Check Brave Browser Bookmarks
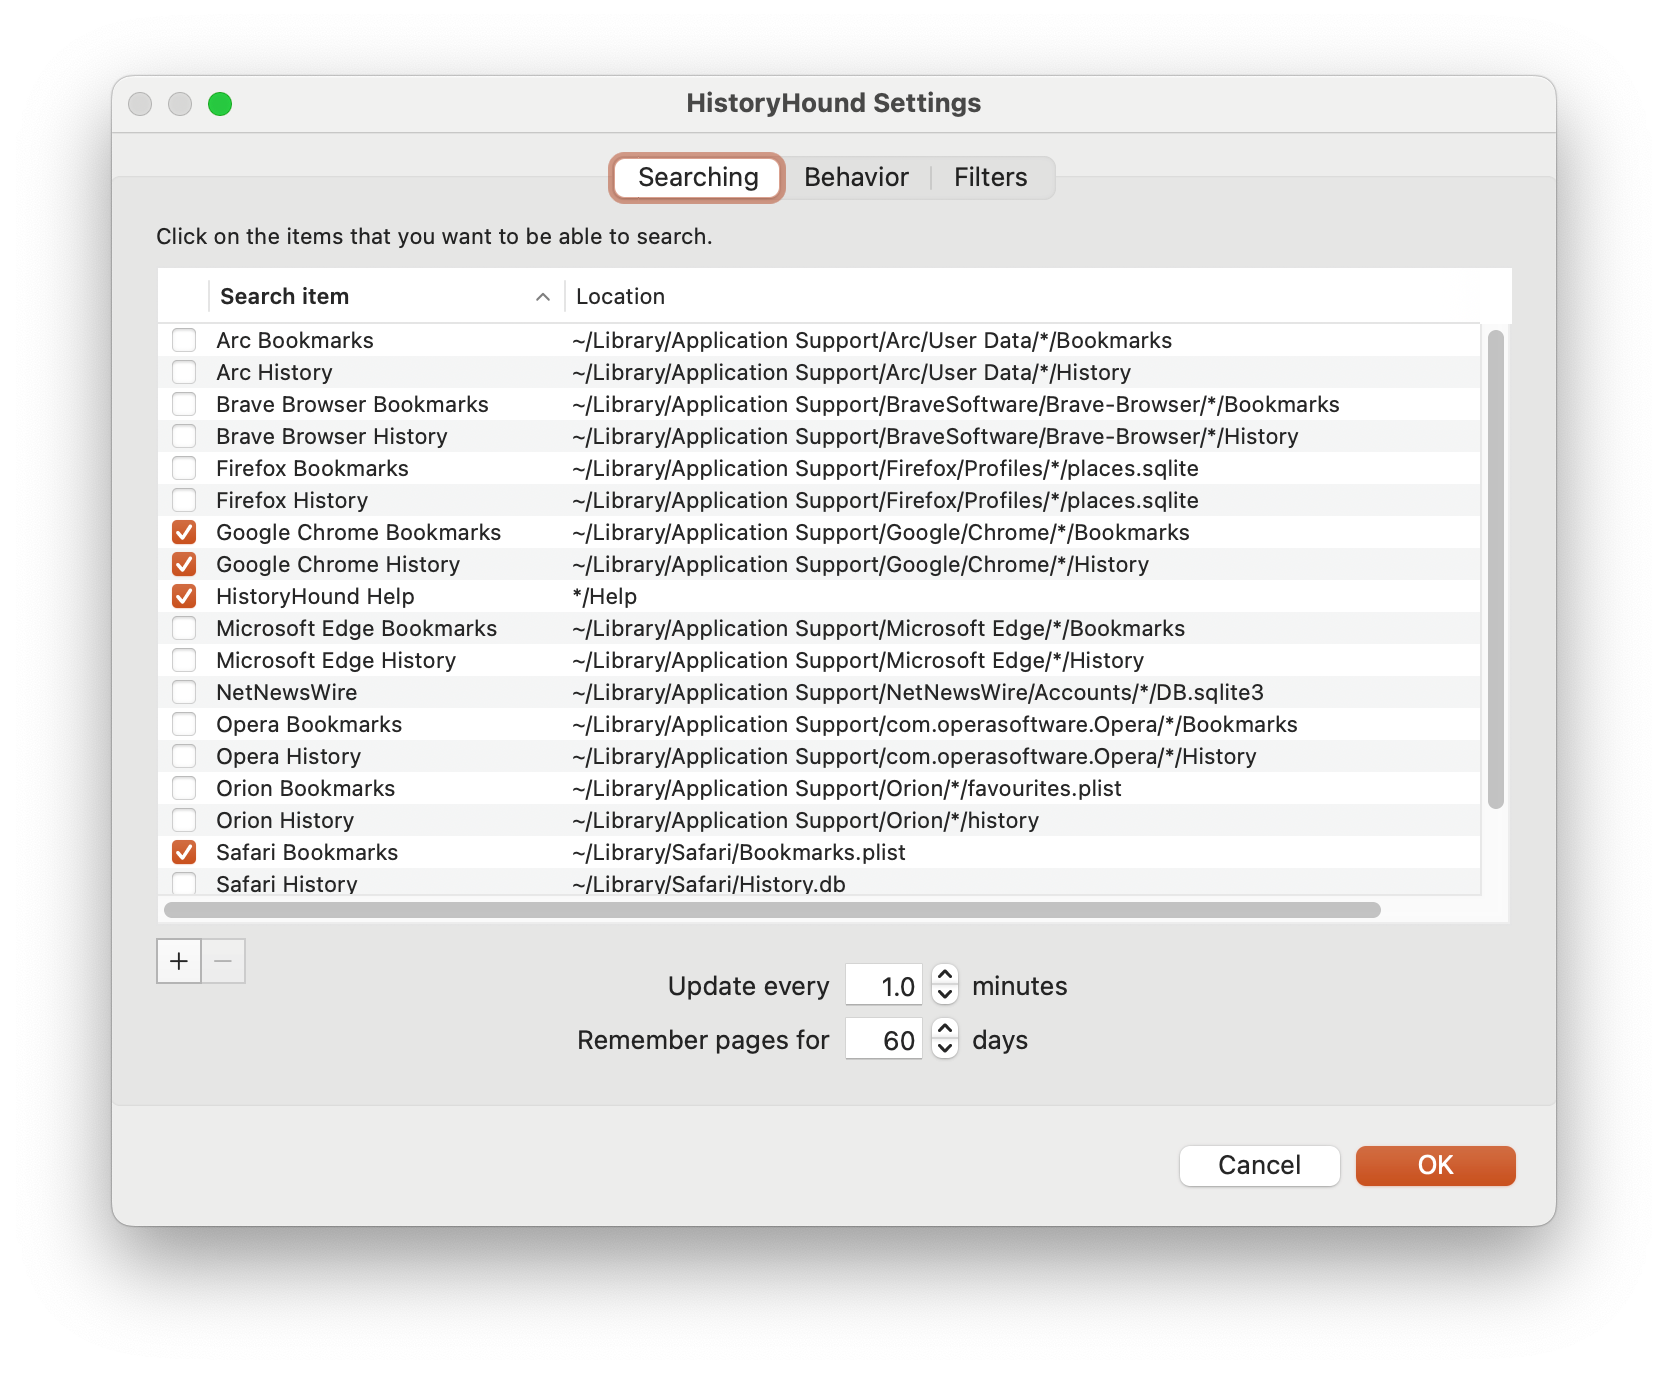 184,404
